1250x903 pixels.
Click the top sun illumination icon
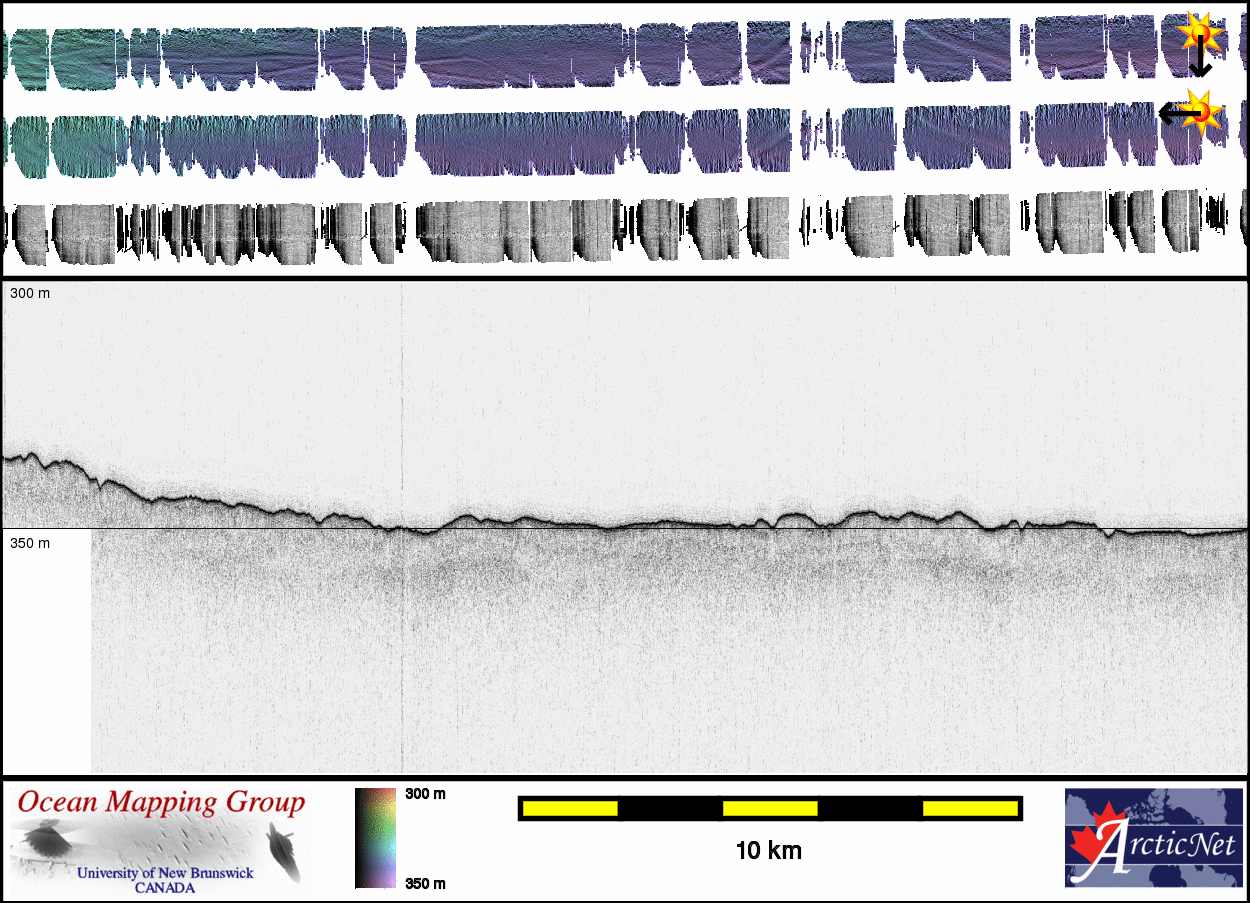click(x=1199, y=34)
